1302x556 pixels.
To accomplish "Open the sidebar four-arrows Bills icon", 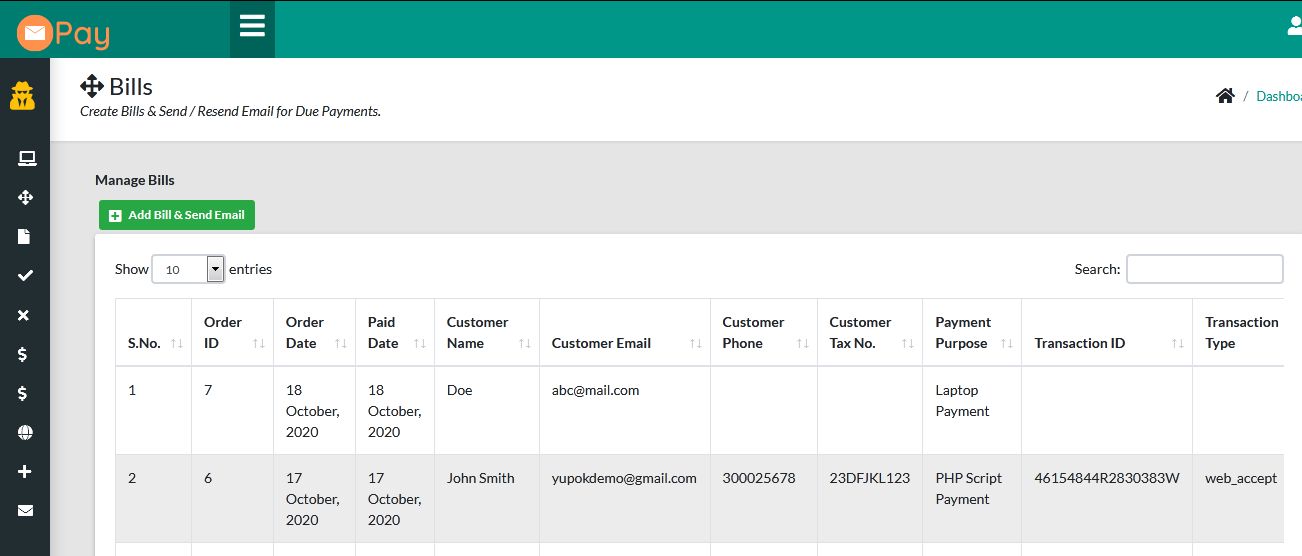I will (26, 198).
